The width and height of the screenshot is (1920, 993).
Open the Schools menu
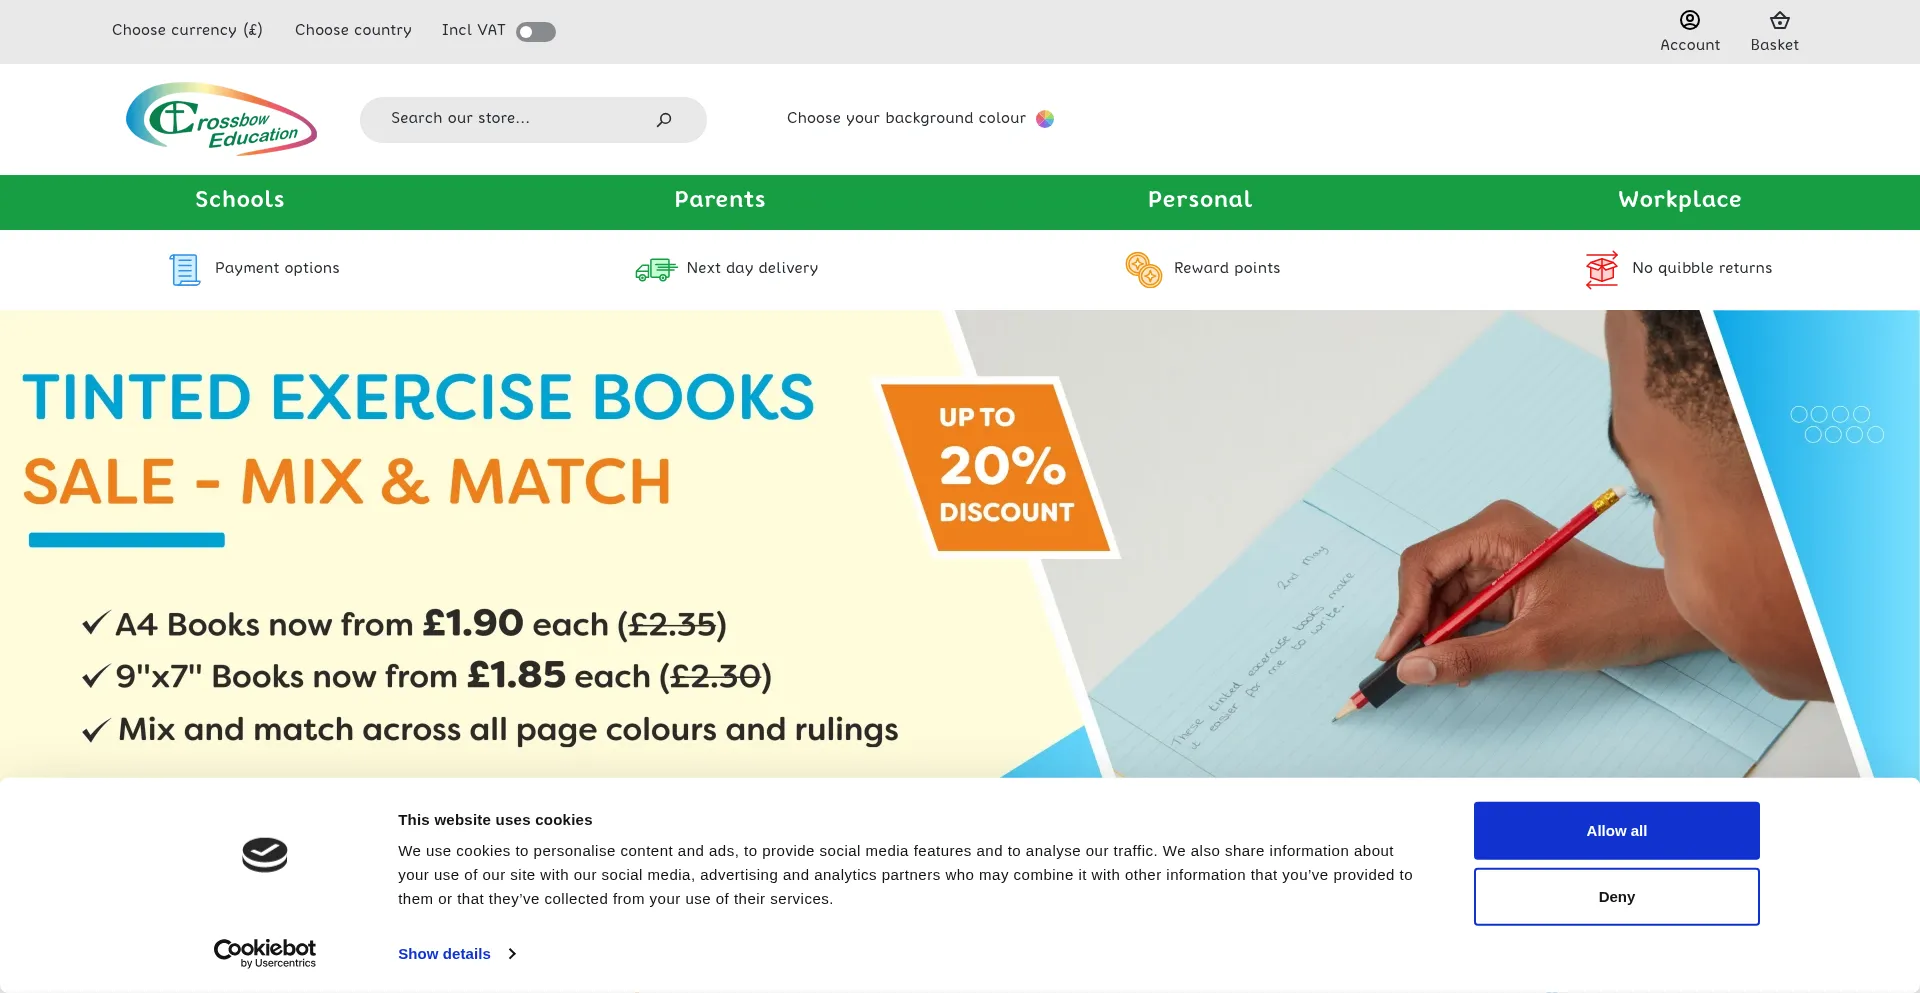tap(240, 200)
